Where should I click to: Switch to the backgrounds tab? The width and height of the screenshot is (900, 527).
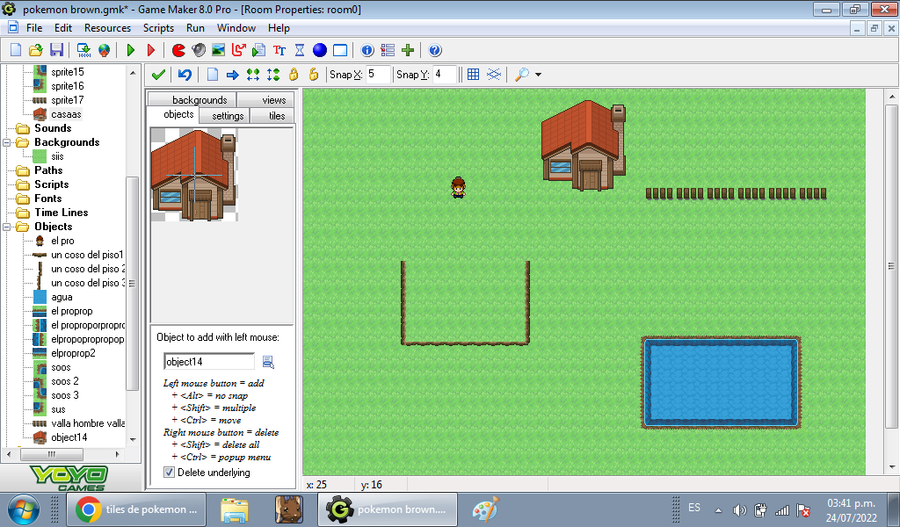click(x=192, y=99)
